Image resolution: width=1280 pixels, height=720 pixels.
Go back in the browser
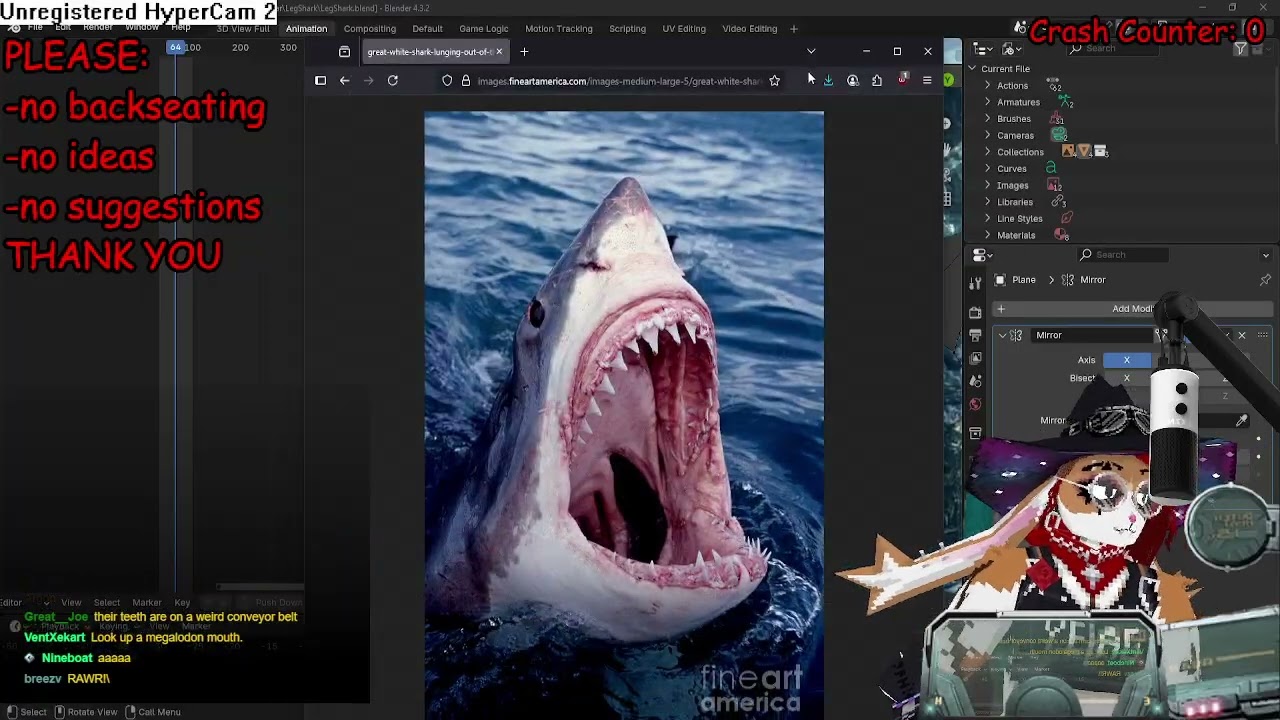point(344,81)
